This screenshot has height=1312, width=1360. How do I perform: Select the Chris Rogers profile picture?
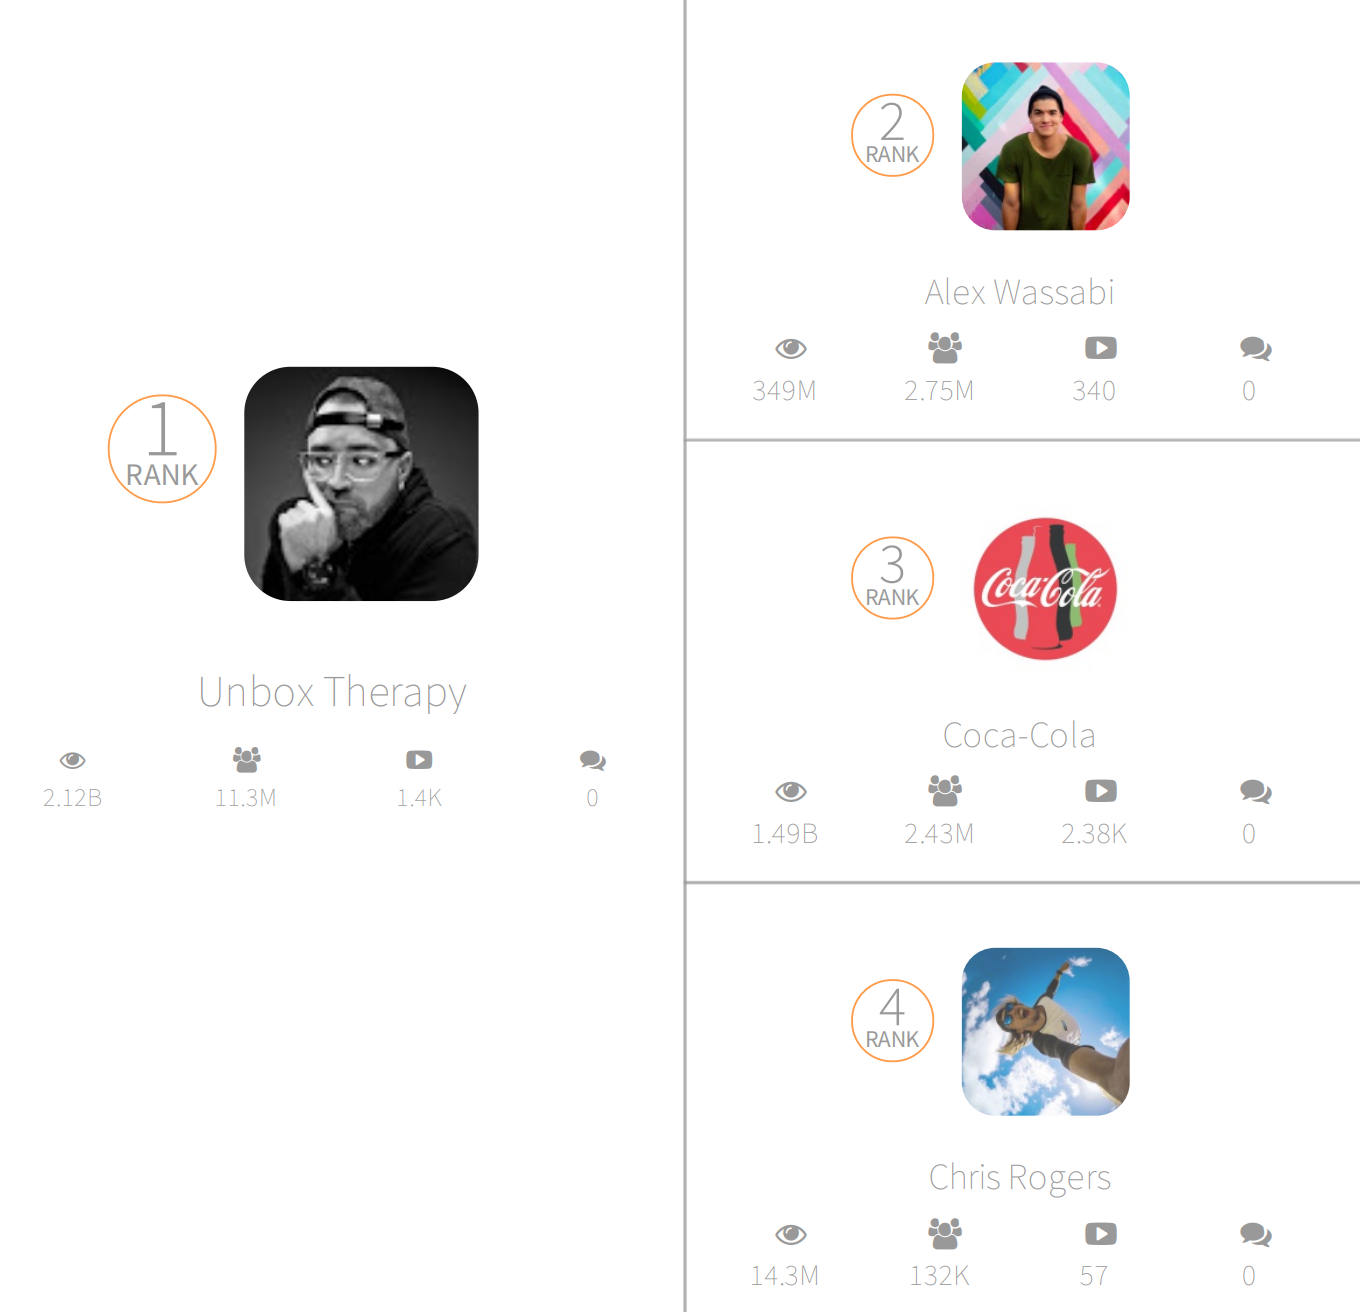point(1046,1032)
